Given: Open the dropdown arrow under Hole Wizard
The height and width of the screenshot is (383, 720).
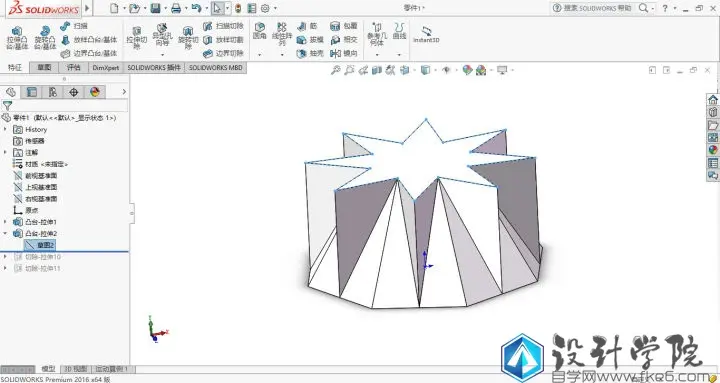Looking at the screenshot, I should [x=162, y=55].
